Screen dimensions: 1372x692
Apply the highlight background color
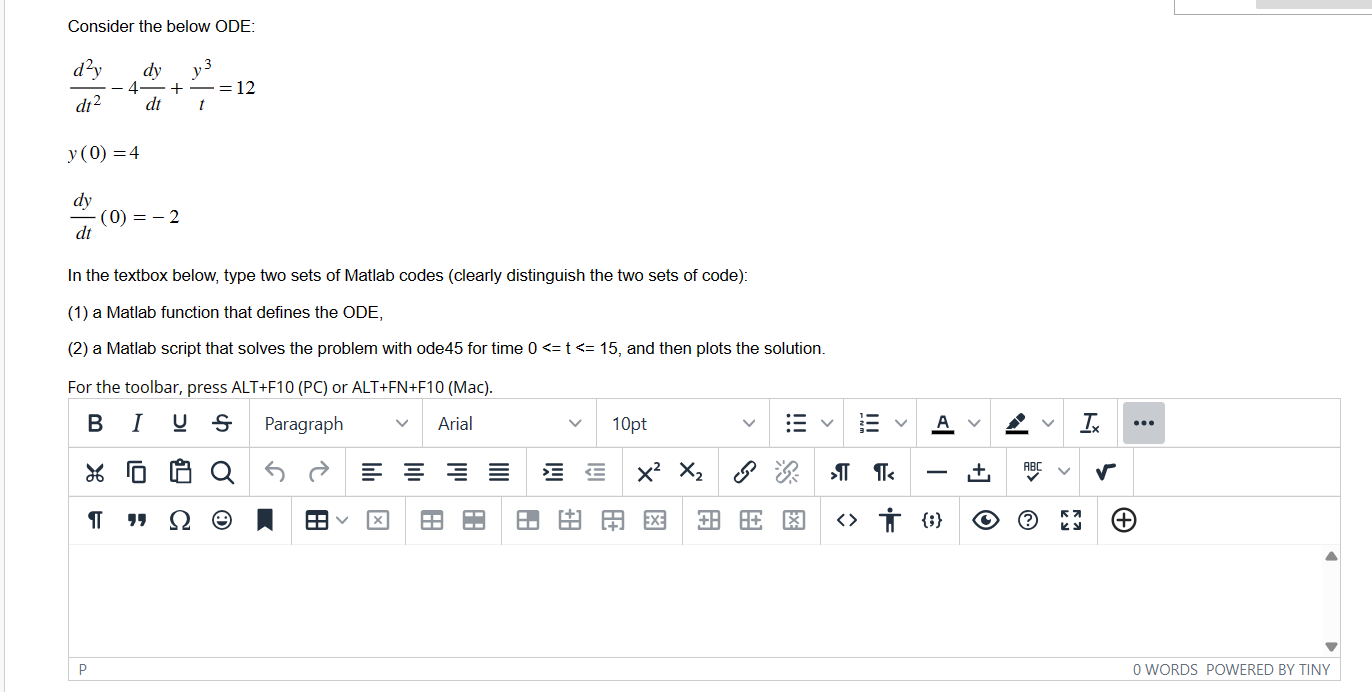[x=1017, y=424]
